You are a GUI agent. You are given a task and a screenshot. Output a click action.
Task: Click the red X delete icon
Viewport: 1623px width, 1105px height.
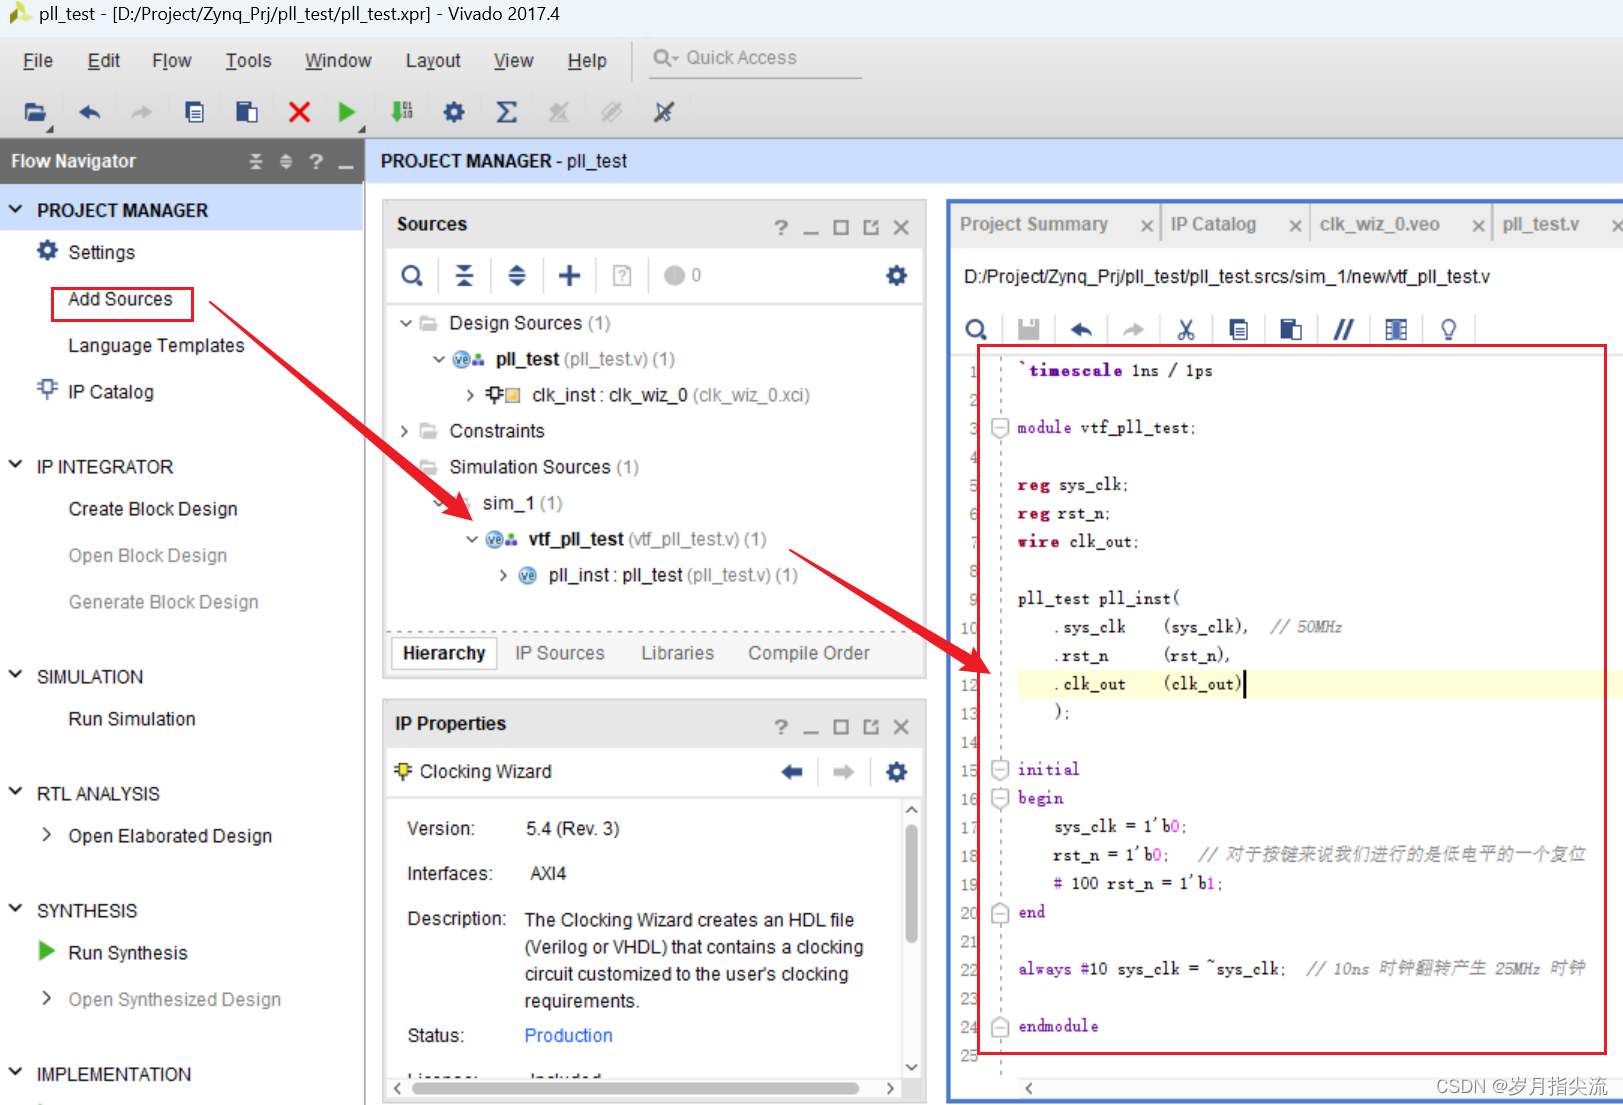pyautogui.click(x=299, y=112)
